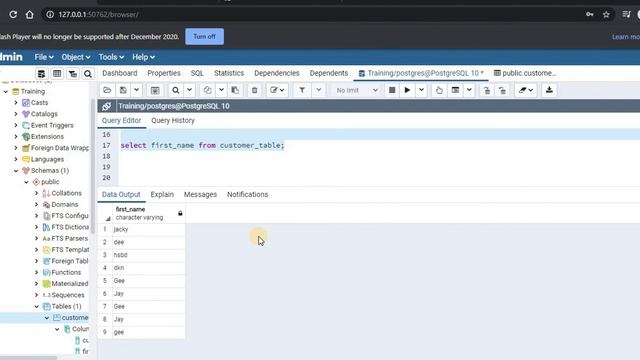Open the No limit rows dropdown
The image size is (640, 360).
[356, 90]
